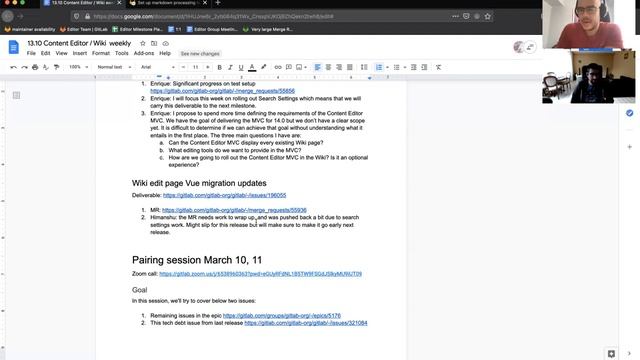Open the merge_requests/55936 link
Image resolution: width=640 pixels, height=360 pixels.
tap(234, 210)
